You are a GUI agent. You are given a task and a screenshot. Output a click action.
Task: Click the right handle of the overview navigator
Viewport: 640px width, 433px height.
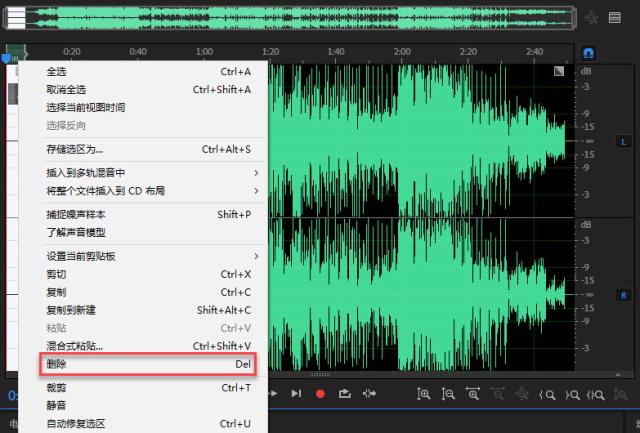click(574, 18)
